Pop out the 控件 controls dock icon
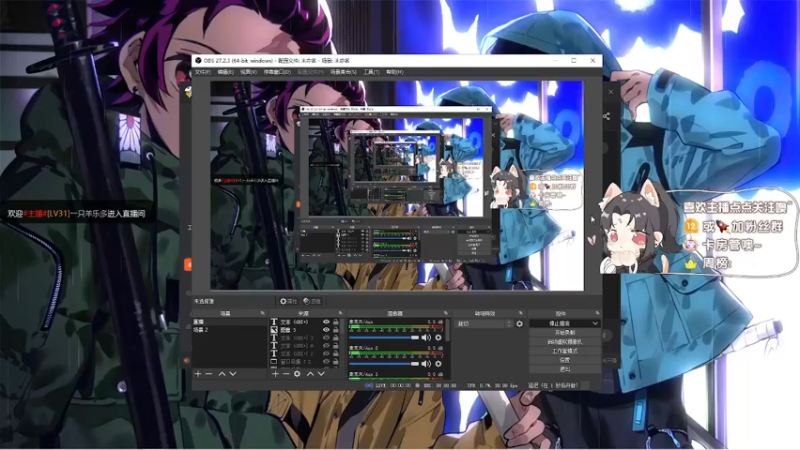 (x=596, y=313)
